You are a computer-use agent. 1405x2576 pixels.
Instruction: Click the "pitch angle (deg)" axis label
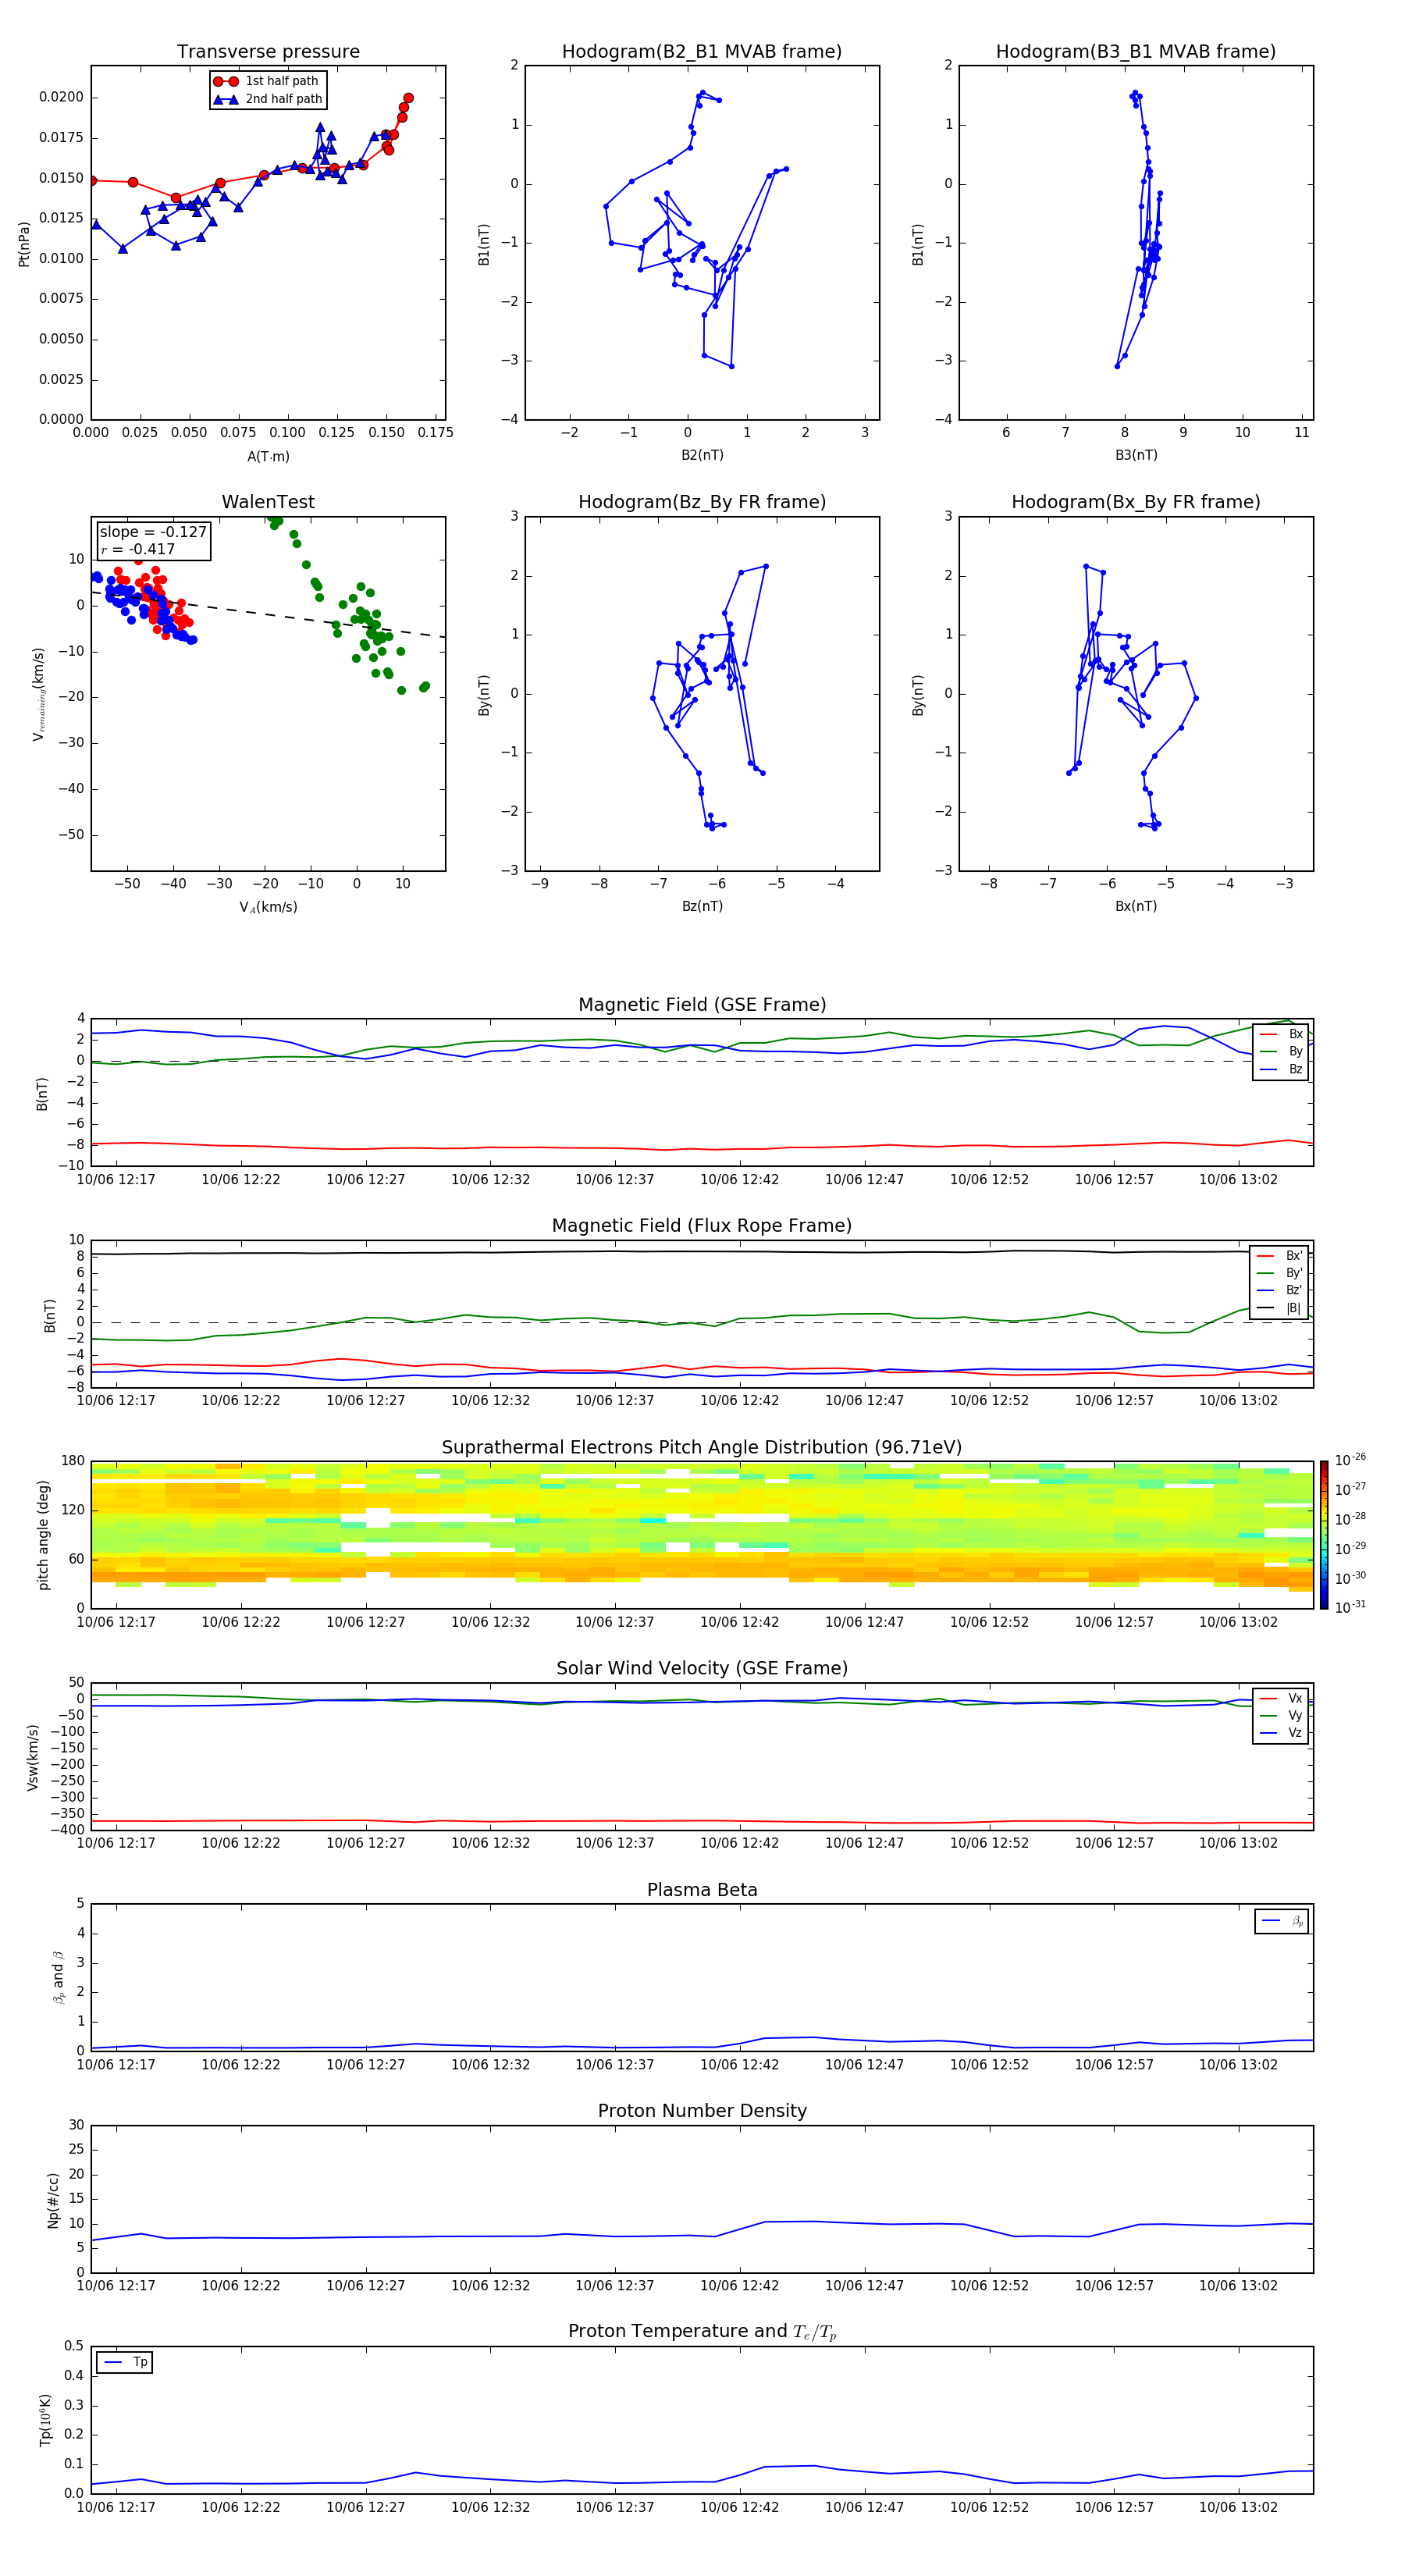click(x=43, y=1535)
